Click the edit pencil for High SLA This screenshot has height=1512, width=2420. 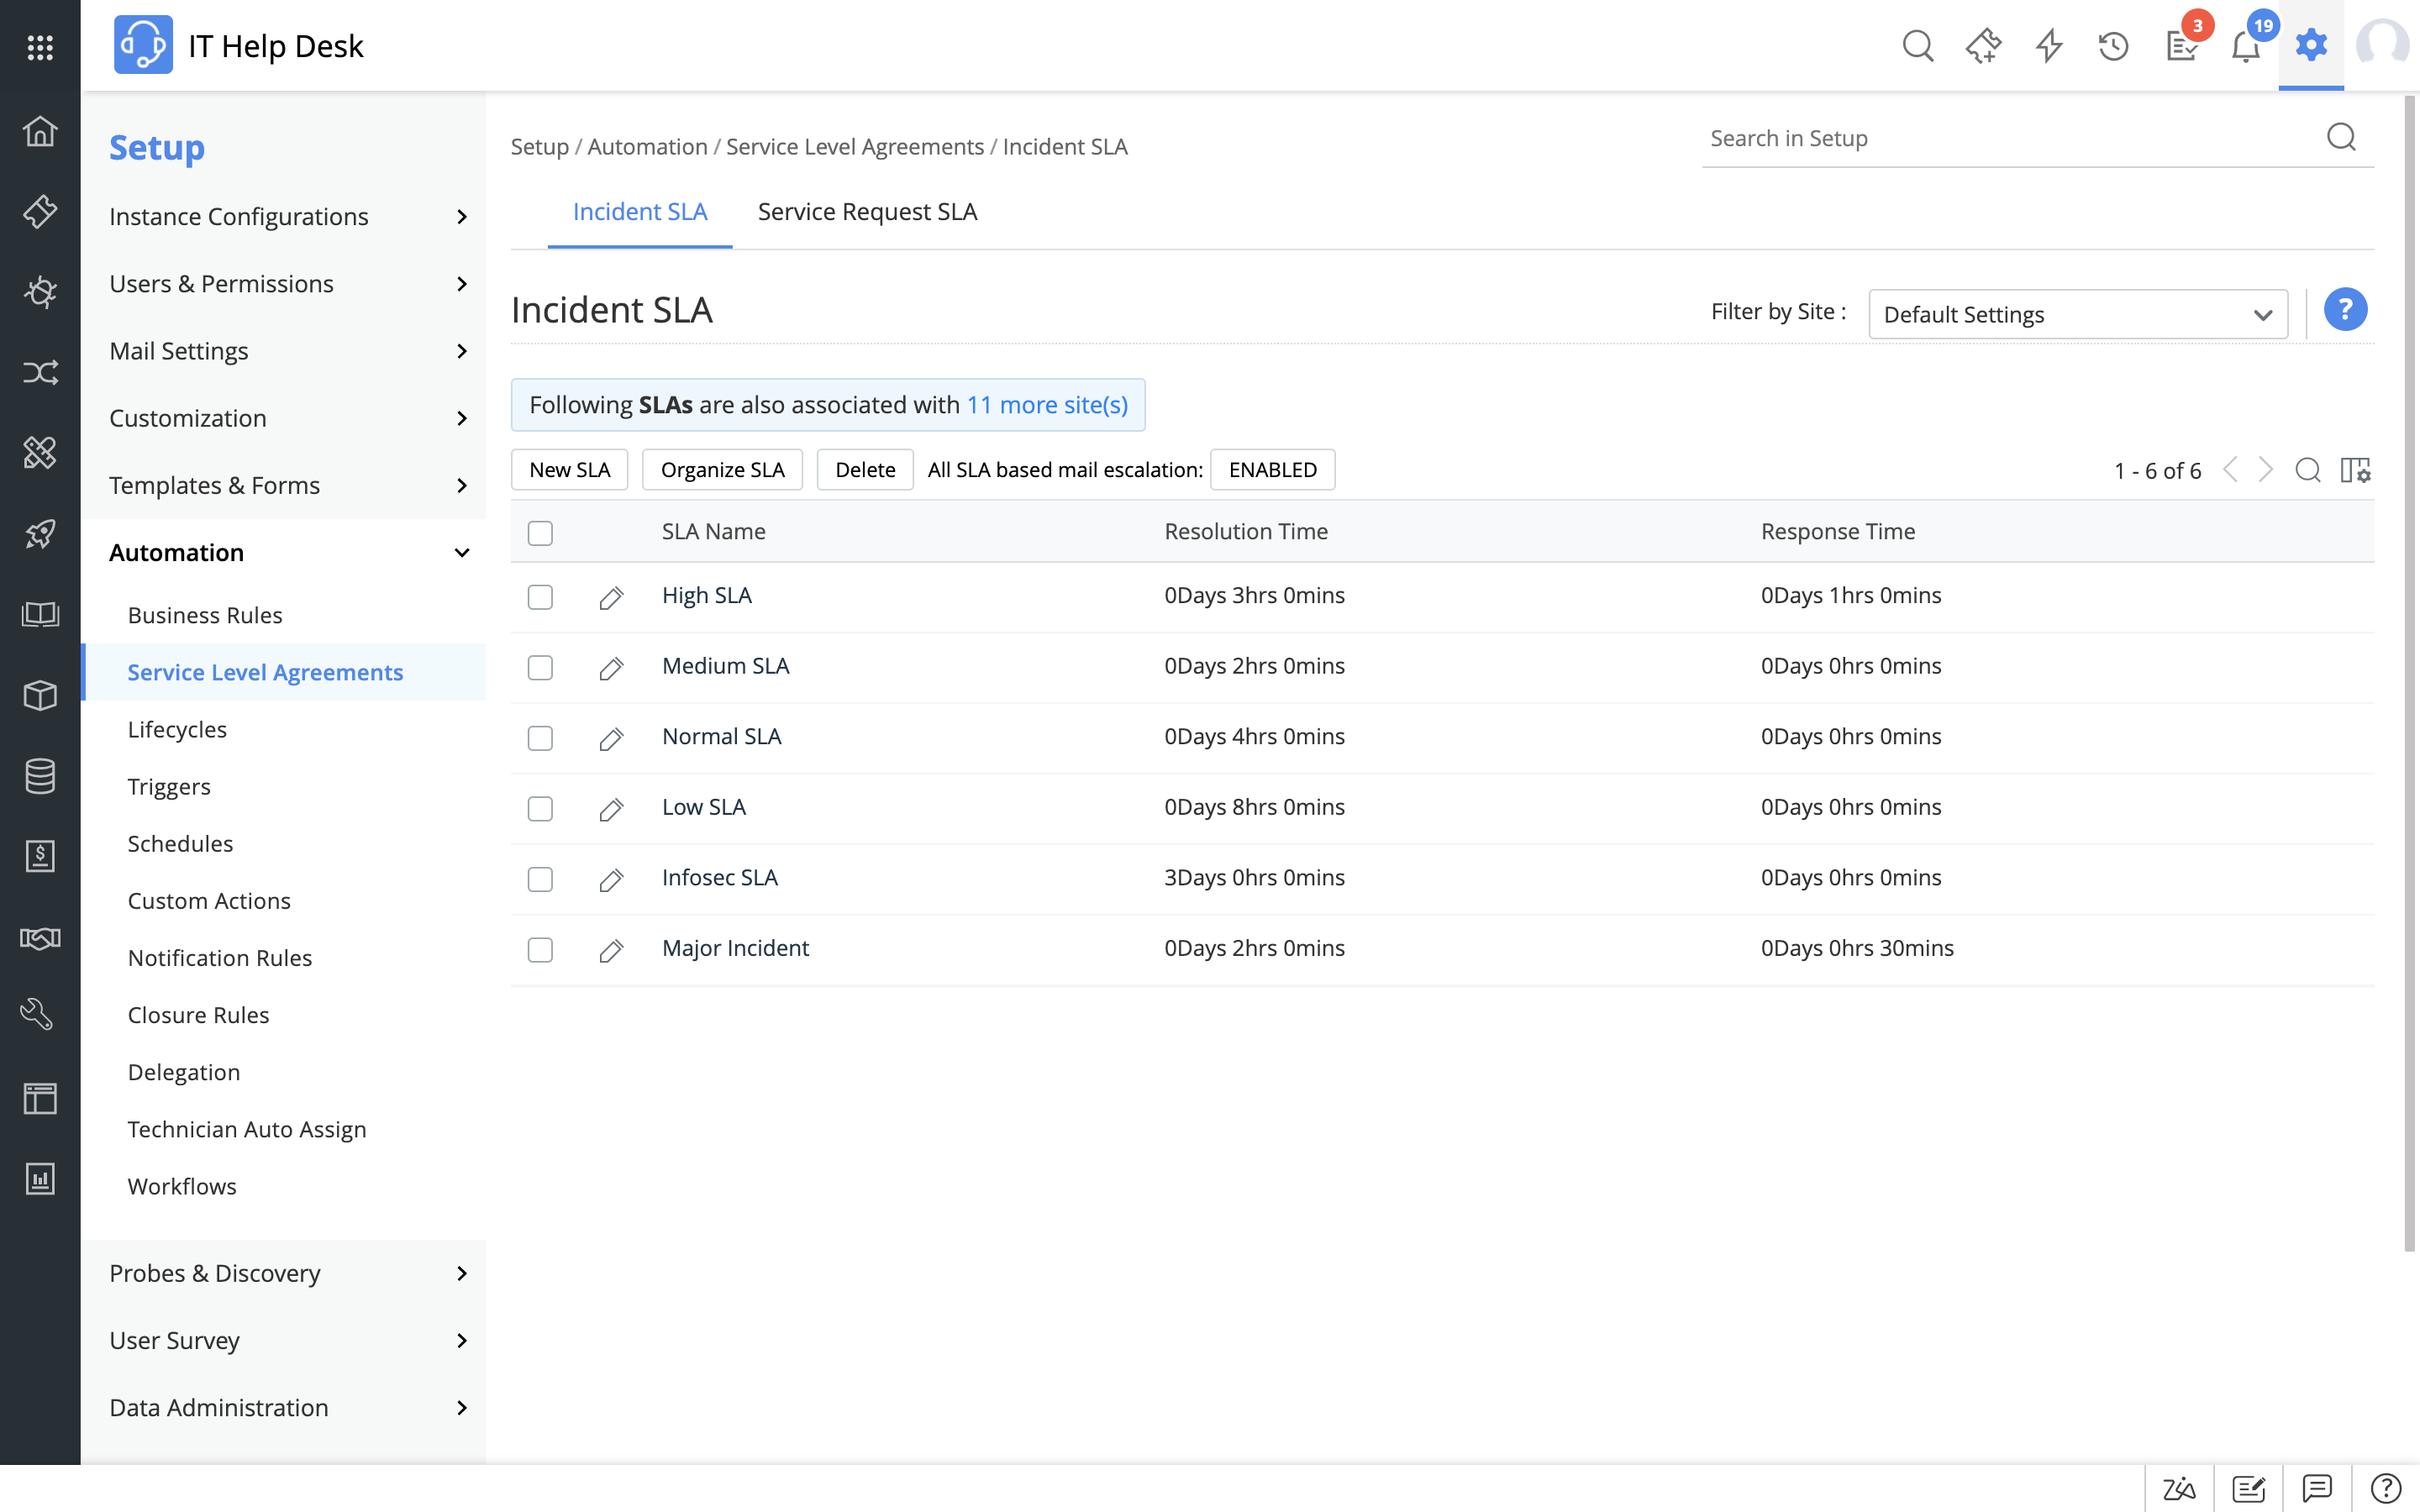611,597
